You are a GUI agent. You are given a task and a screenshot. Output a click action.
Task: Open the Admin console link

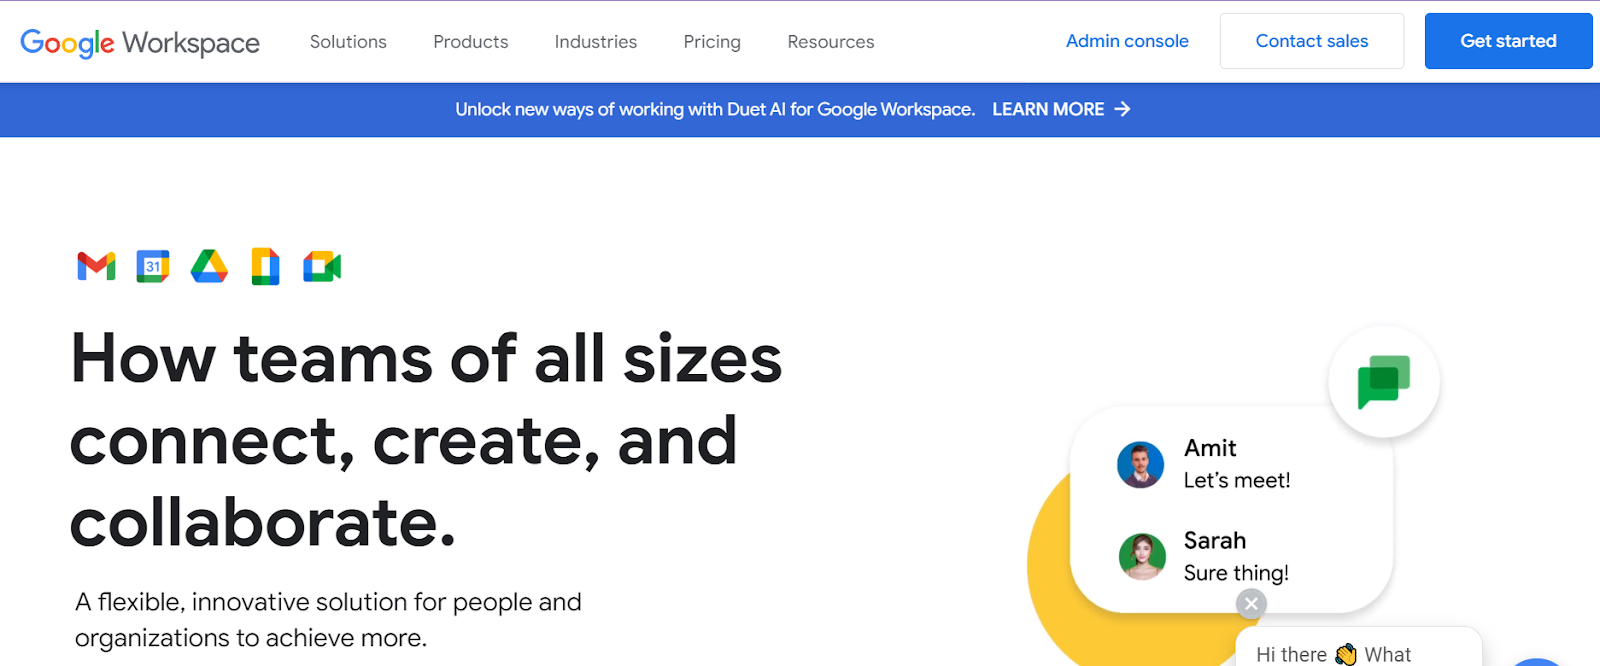1127,41
